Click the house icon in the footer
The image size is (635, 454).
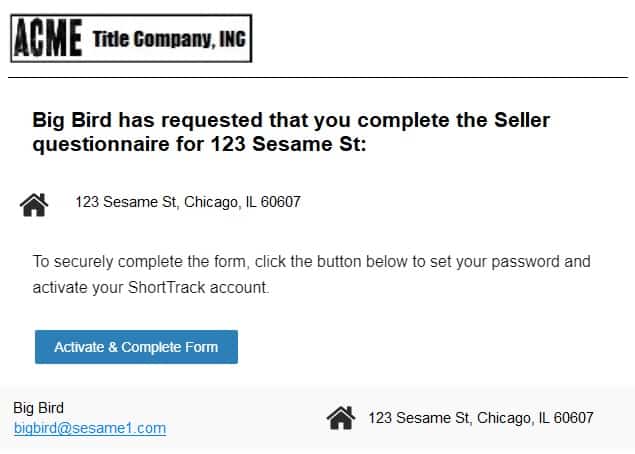341,418
